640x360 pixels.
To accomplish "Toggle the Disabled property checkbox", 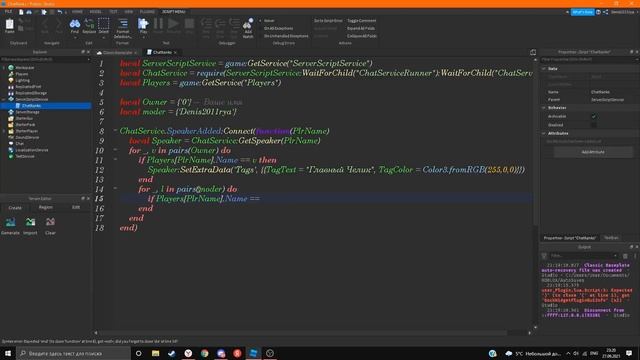I will click(594, 125).
